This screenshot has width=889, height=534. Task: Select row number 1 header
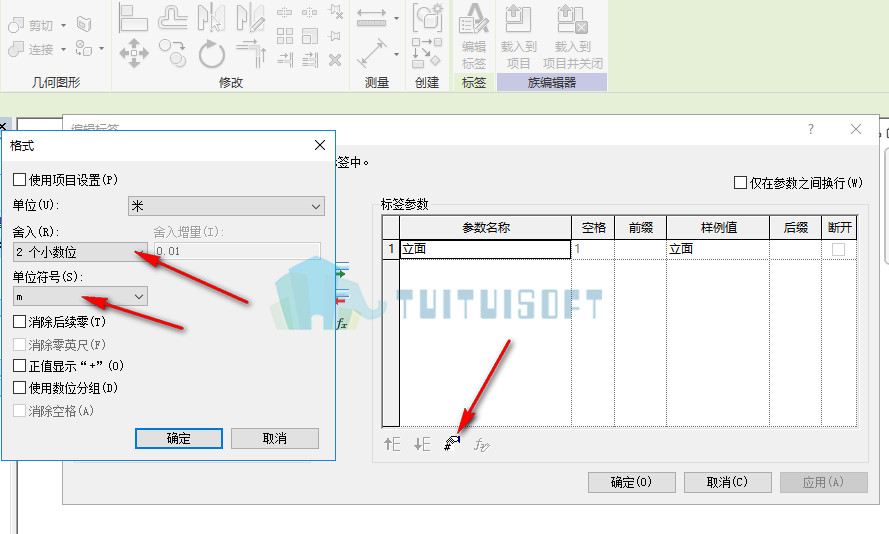click(391, 249)
